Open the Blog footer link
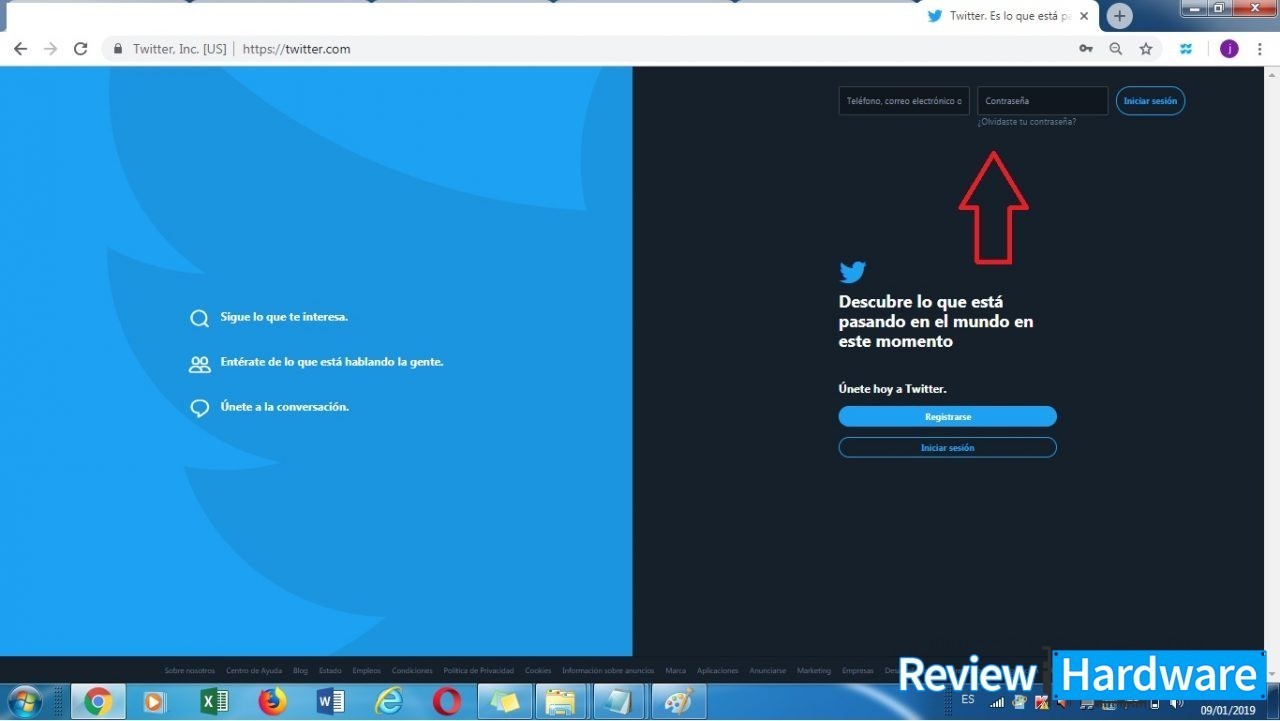The width and height of the screenshot is (1280, 721). tap(300, 671)
